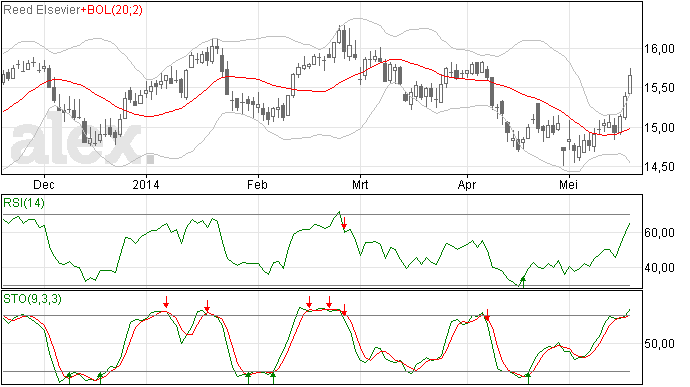The width and height of the screenshot is (690, 387).
Task: Click the Mrt date axis label
Action: 360,184
